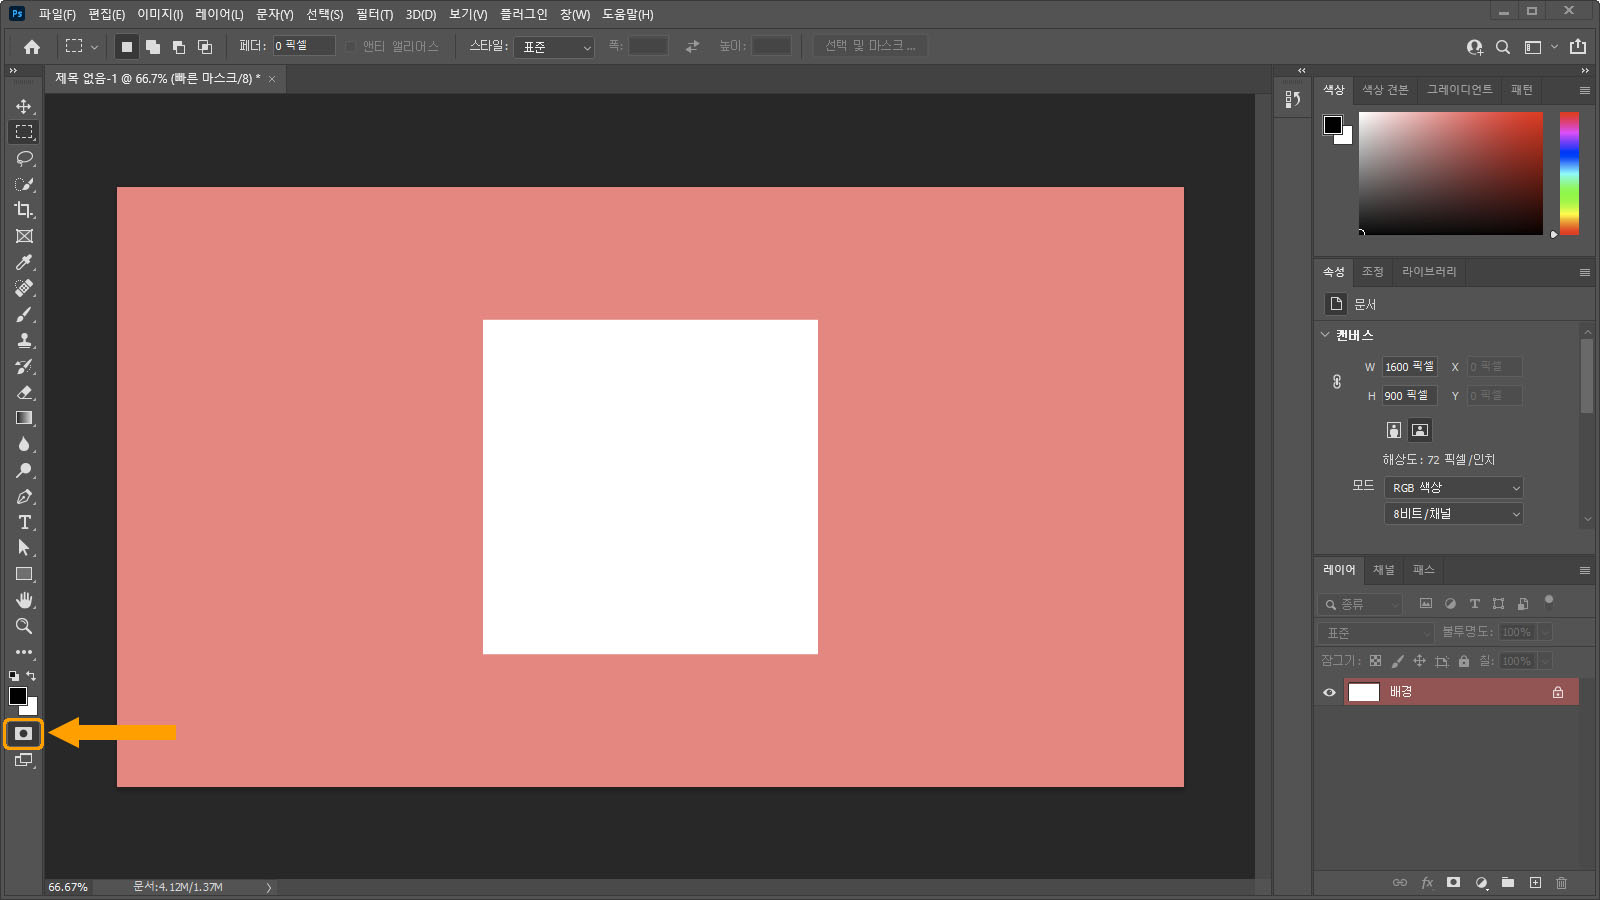Open the Layers panel options menu

1585,570
